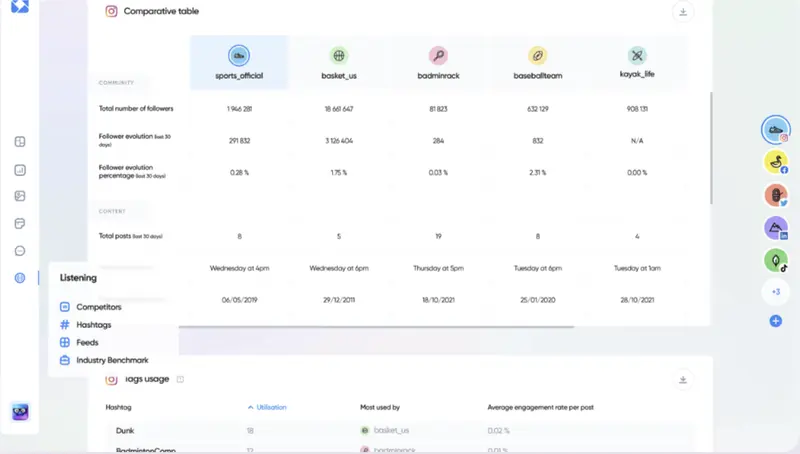
Task: Click the analytics bar chart sidebar icon
Action: [20, 170]
